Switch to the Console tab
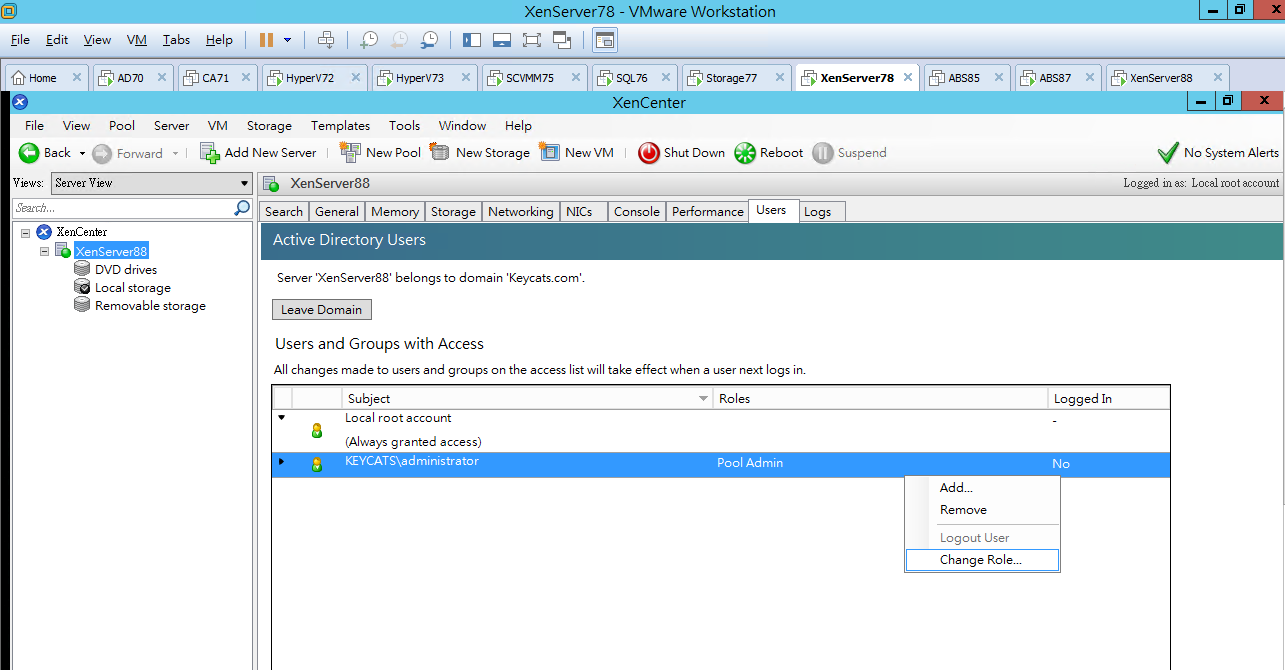The image size is (1286, 670). point(636,212)
